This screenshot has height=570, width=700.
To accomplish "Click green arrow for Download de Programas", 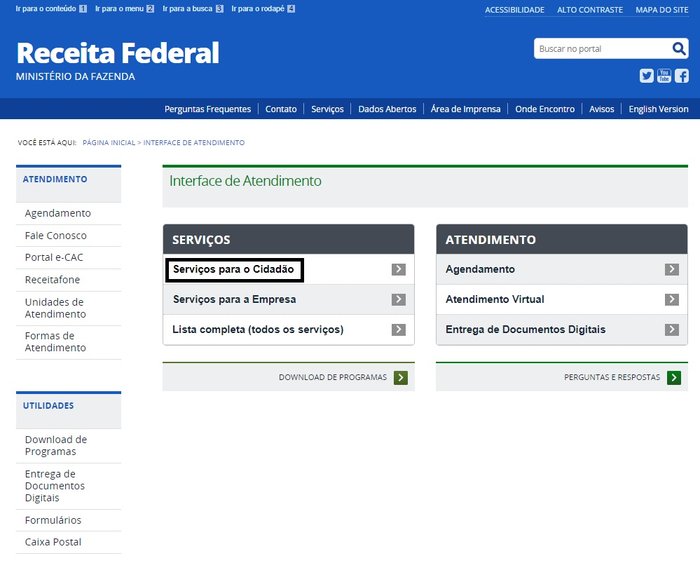I will point(400,378).
